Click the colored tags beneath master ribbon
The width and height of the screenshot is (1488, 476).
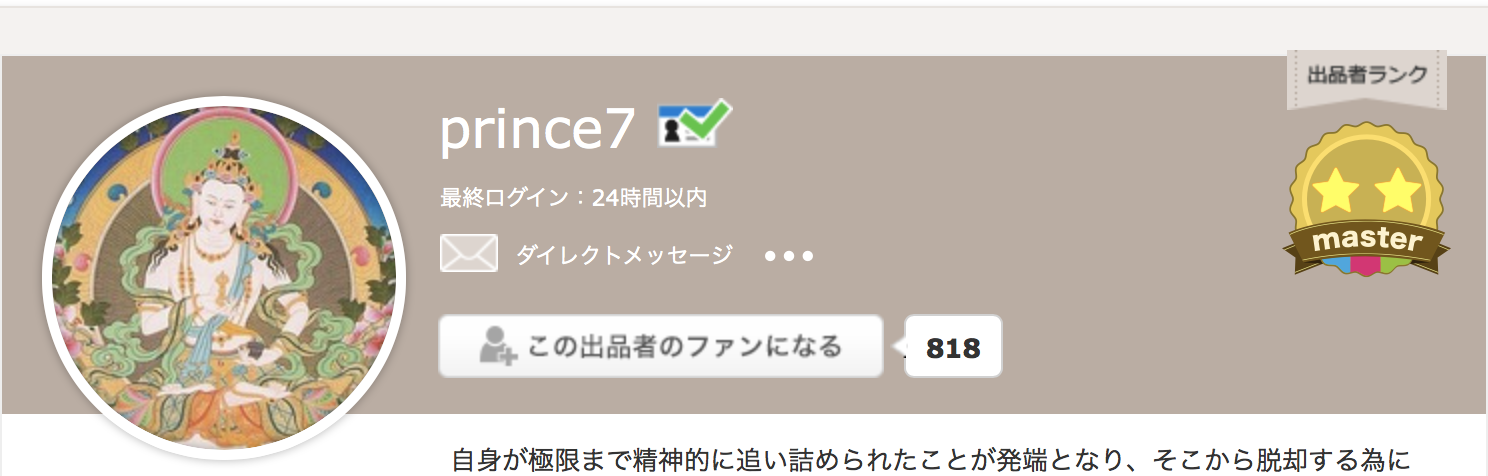click(1367, 266)
